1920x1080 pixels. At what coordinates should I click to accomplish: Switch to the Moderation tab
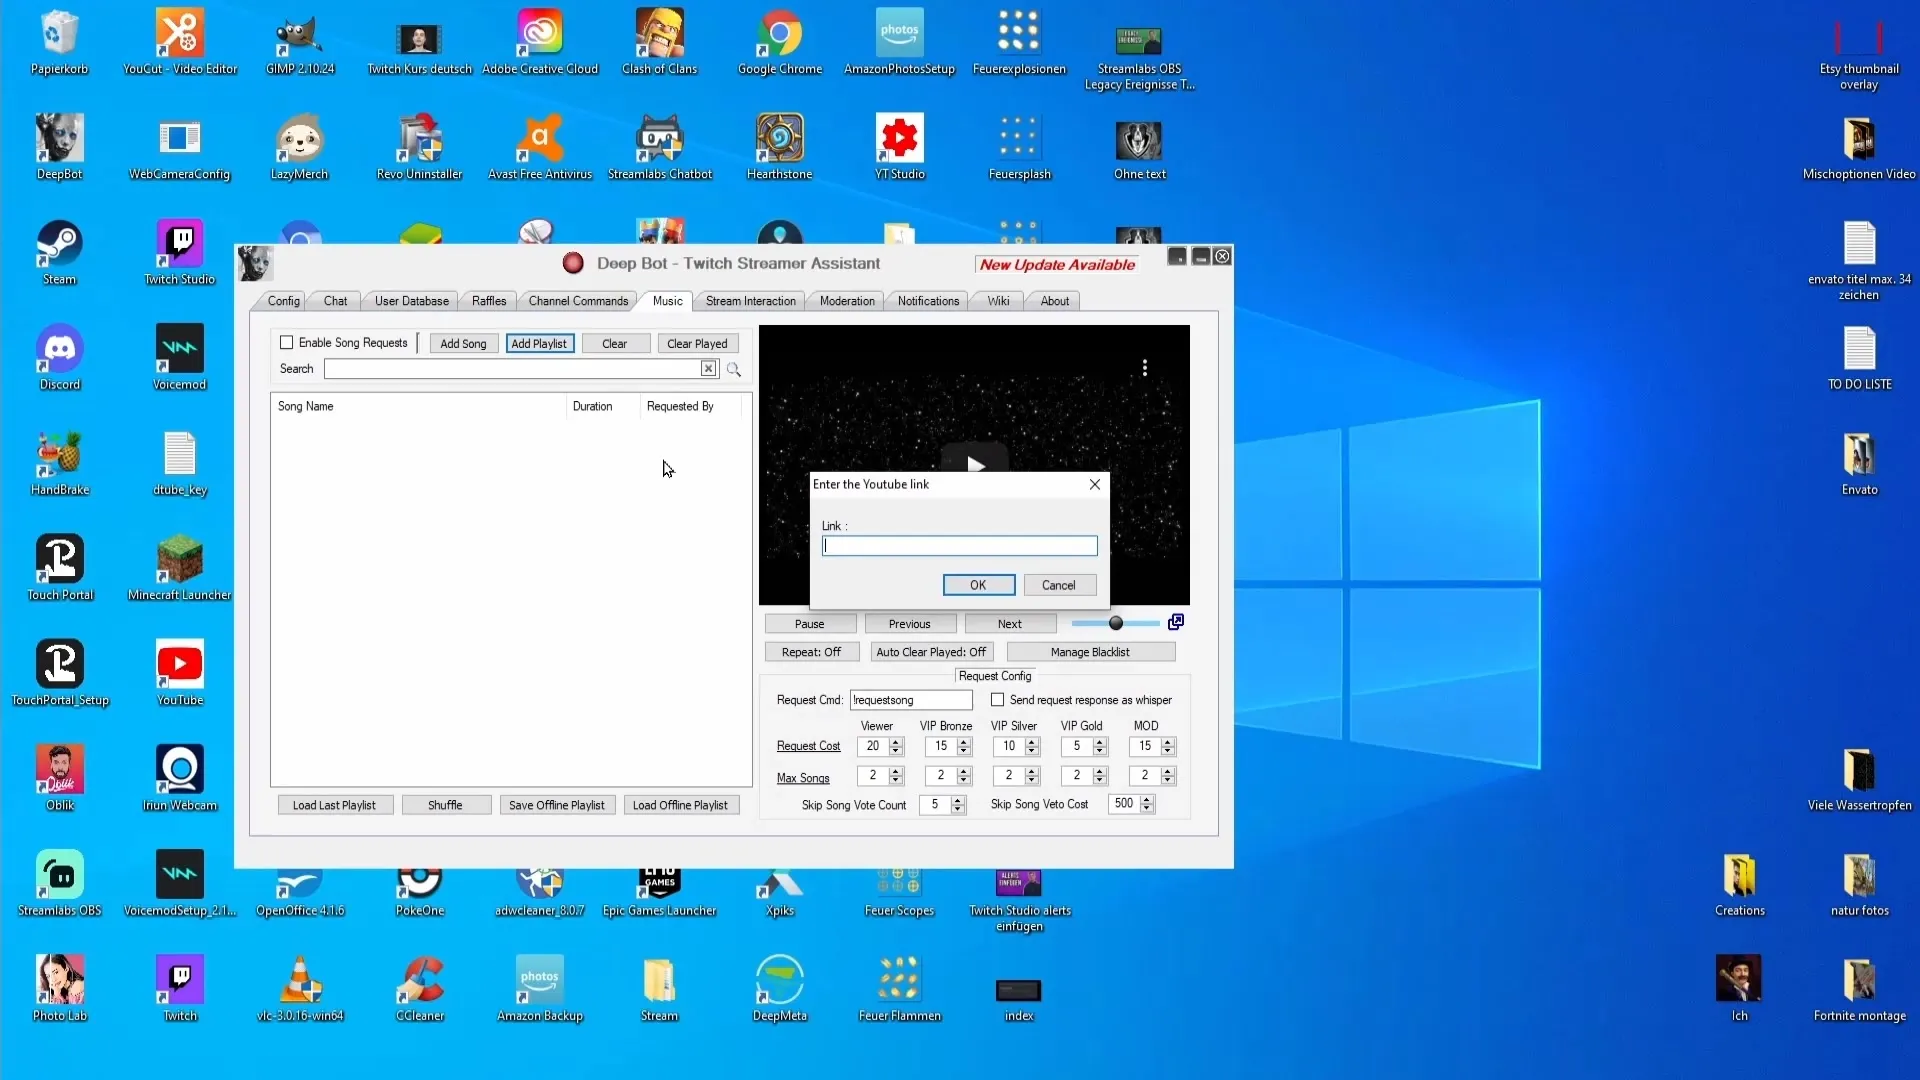[847, 301]
